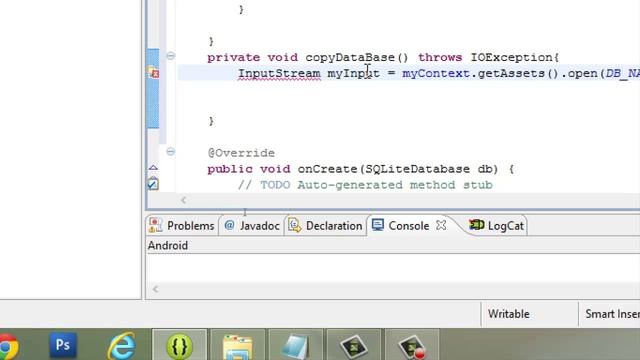640x360 pixels.
Task: Click the LogCat Android icon
Action: pyautogui.click(x=476, y=224)
